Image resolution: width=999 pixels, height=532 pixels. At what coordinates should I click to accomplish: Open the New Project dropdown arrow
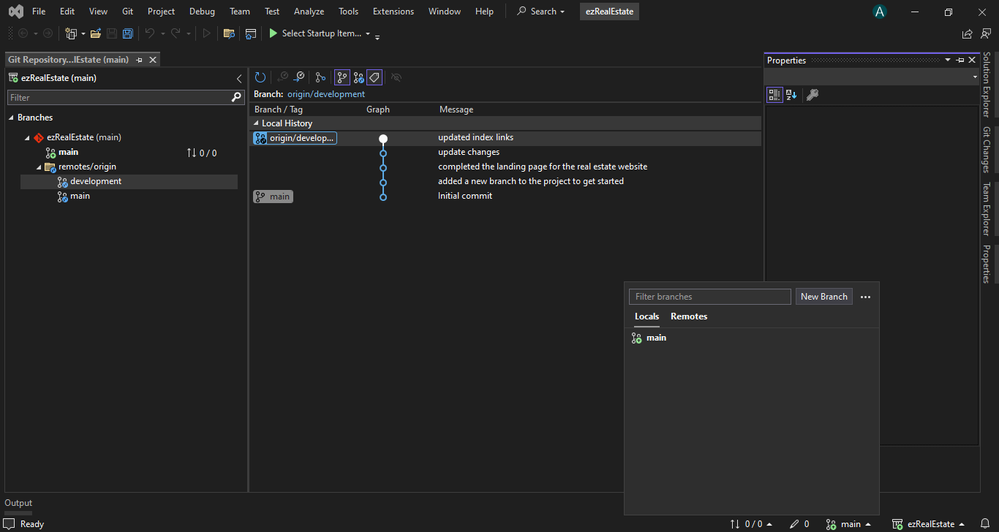point(83,34)
